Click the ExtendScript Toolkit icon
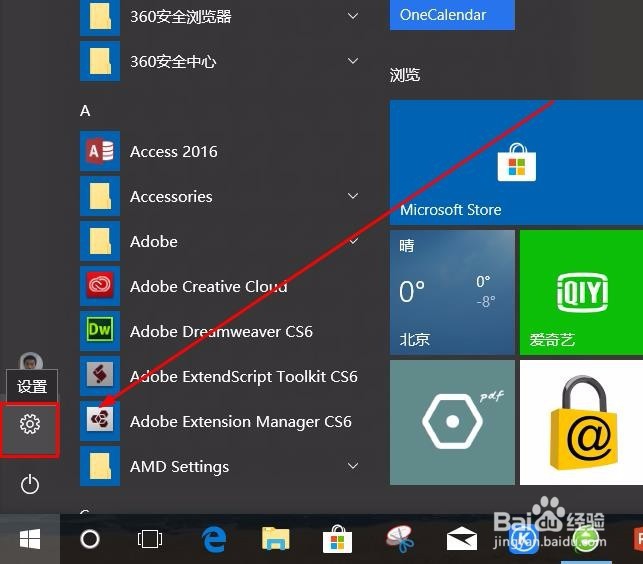The width and height of the screenshot is (643, 564). 100,376
